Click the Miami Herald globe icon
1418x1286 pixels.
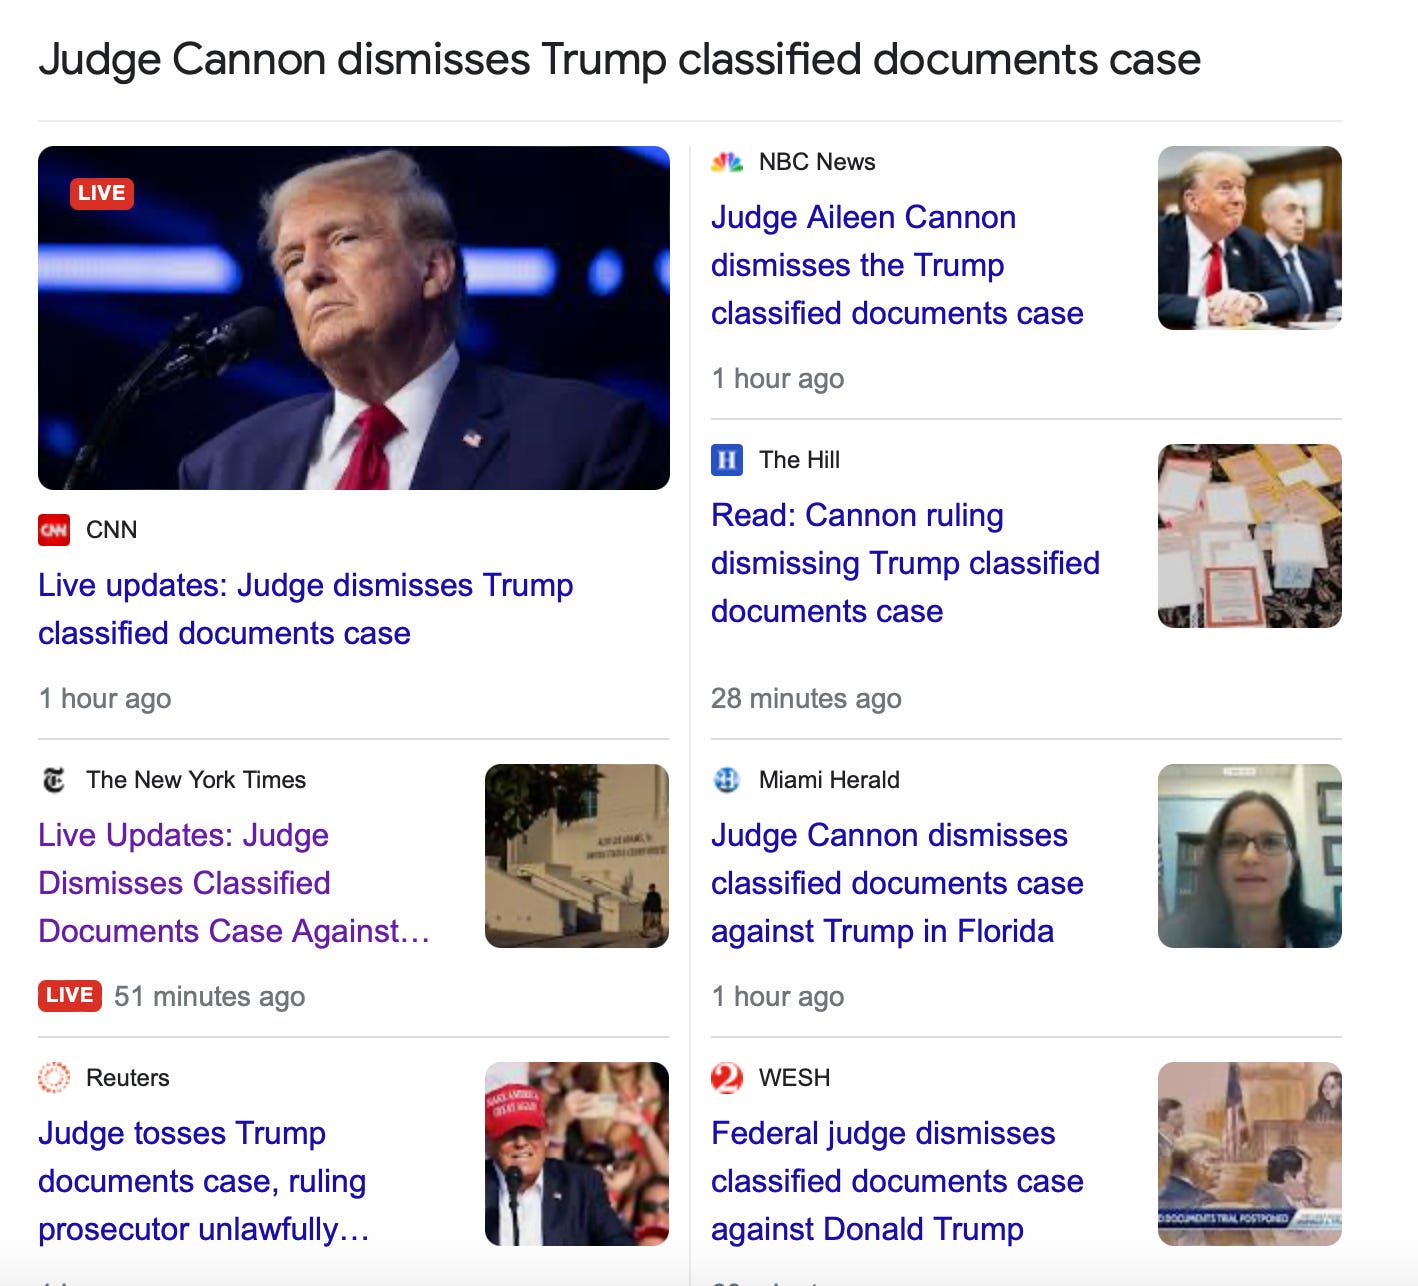click(727, 780)
